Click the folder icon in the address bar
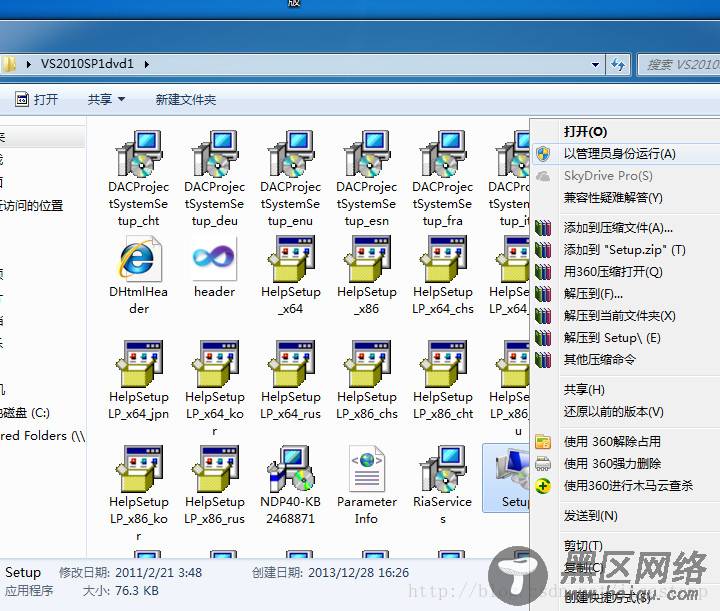This screenshot has height=611, width=720. 9,64
